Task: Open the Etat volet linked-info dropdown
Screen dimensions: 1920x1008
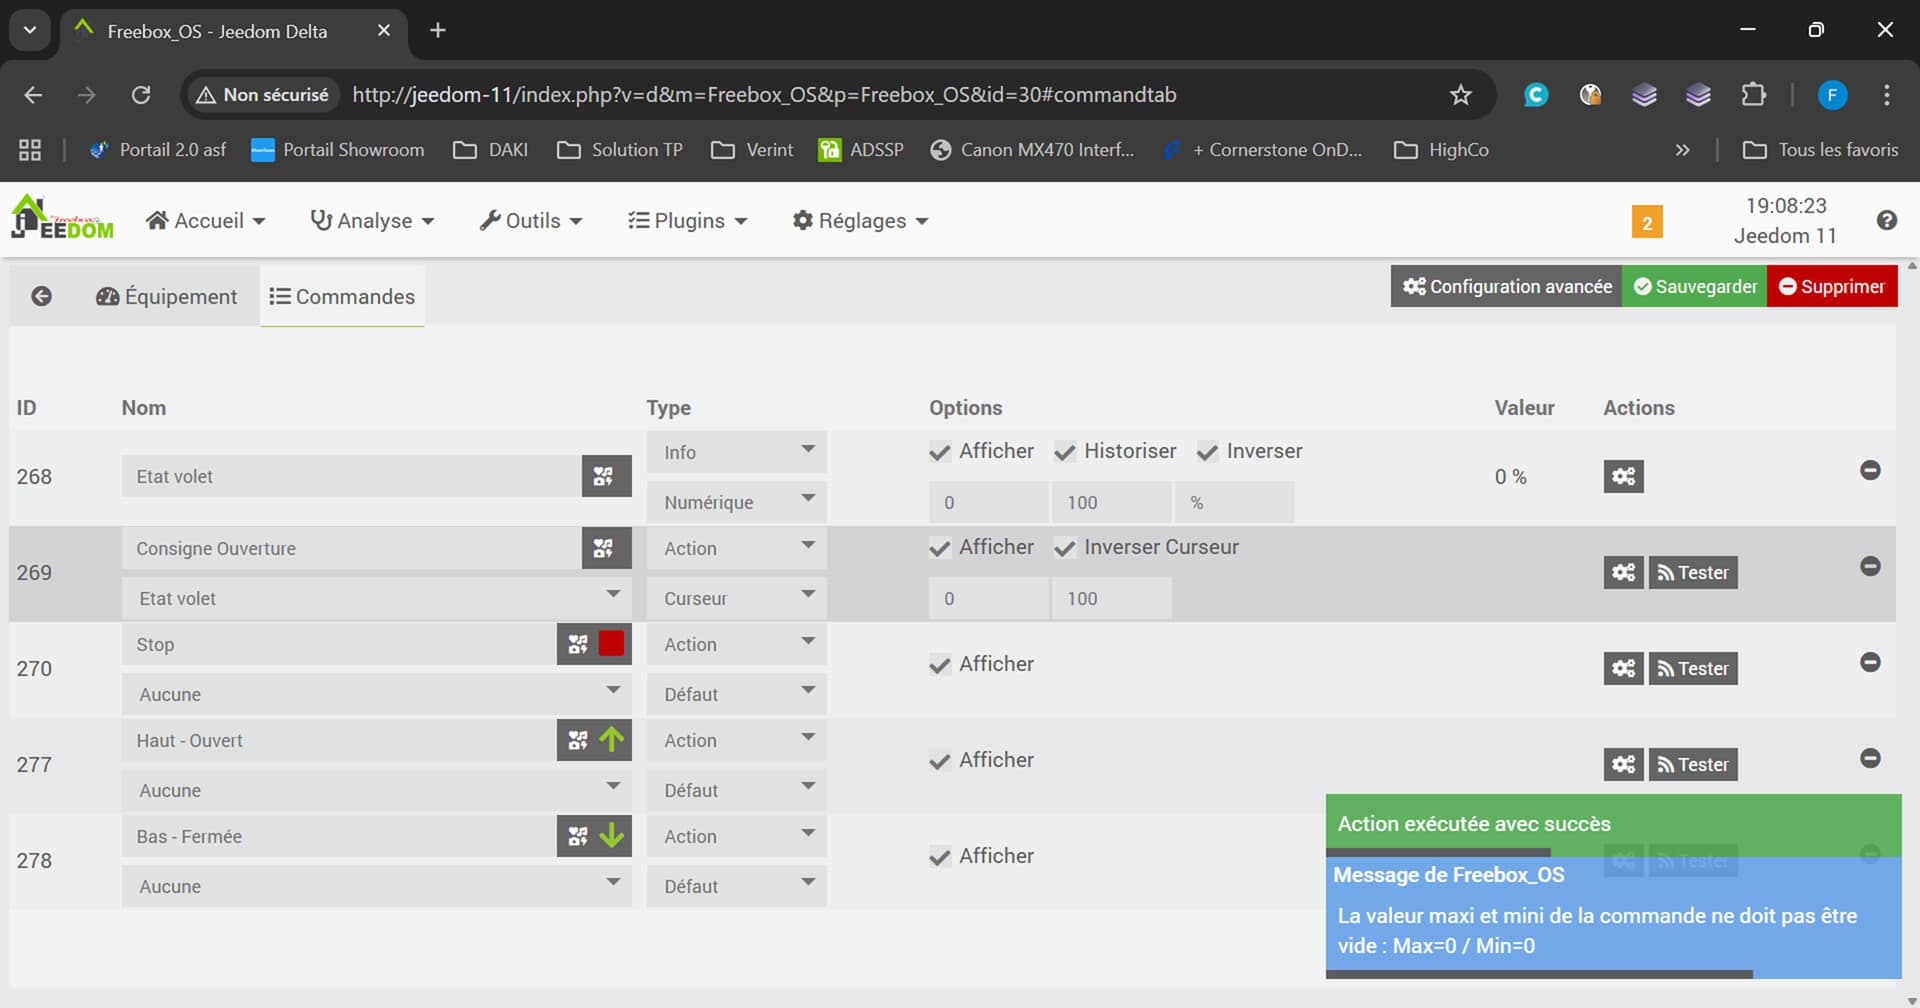Action: click(x=376, y=598)
